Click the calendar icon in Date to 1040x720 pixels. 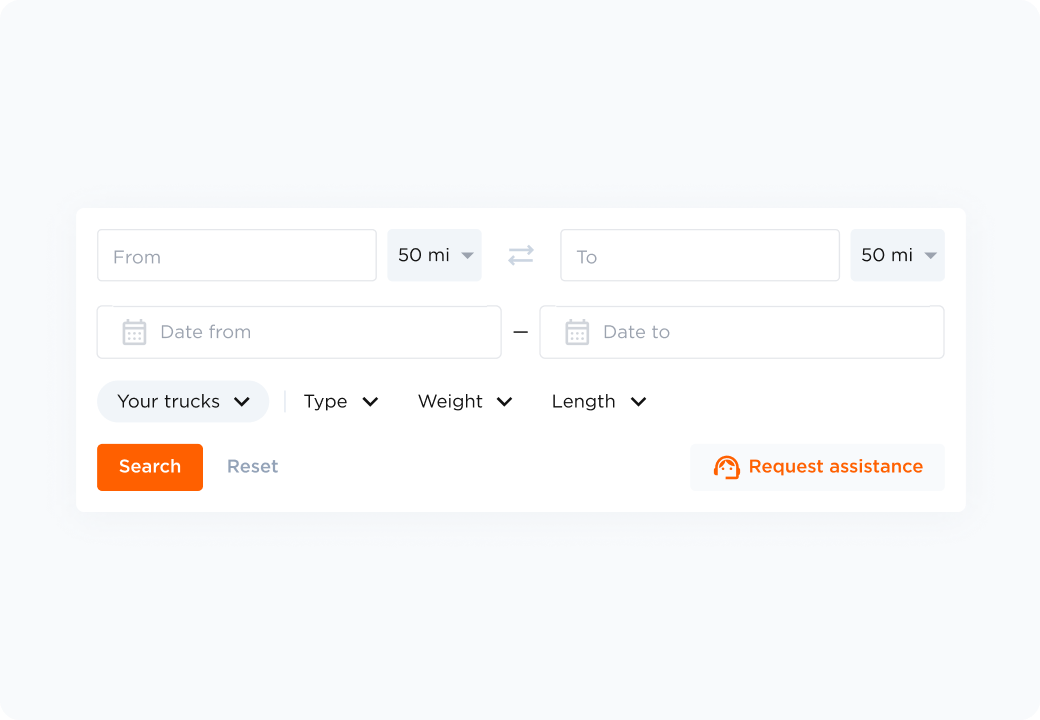(577, 332)
